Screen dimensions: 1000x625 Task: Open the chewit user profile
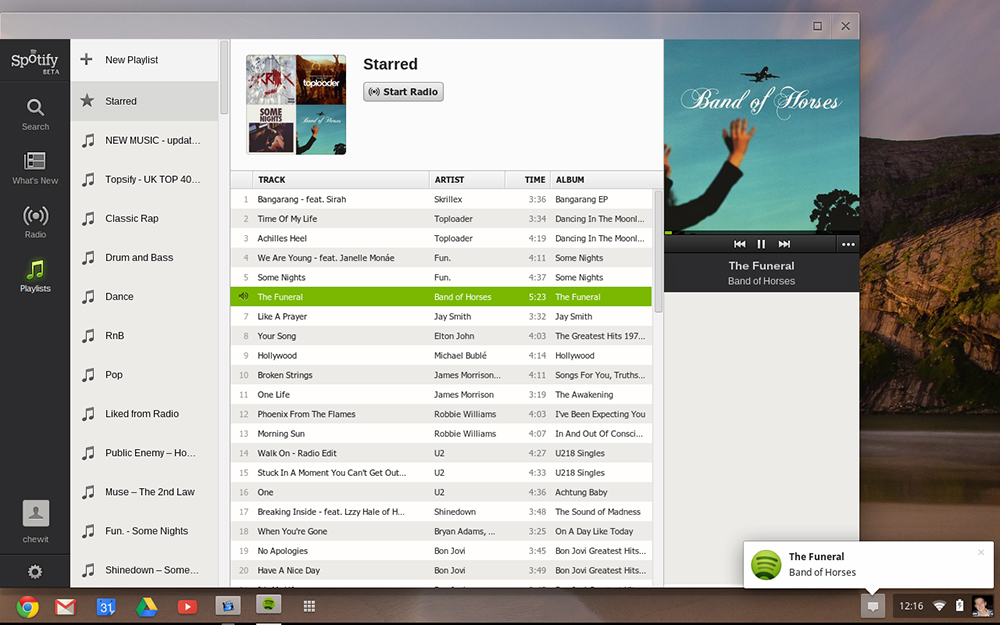click(x=36, y=522)
